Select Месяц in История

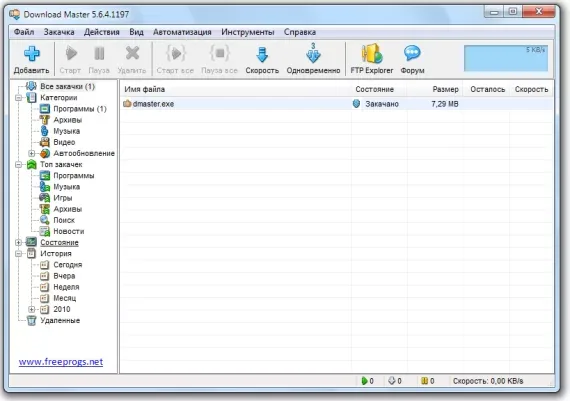(x=65, y=298)
